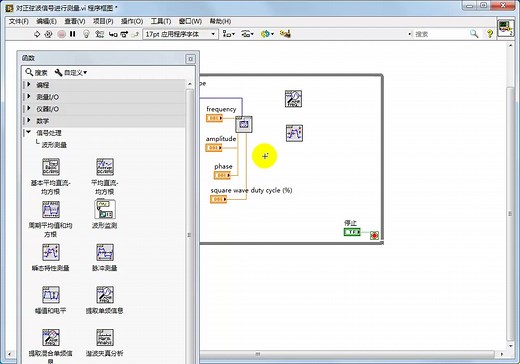Select the 幅值和电平 VI icon
This screenshot has width=520, height=364.
[51, 295]
